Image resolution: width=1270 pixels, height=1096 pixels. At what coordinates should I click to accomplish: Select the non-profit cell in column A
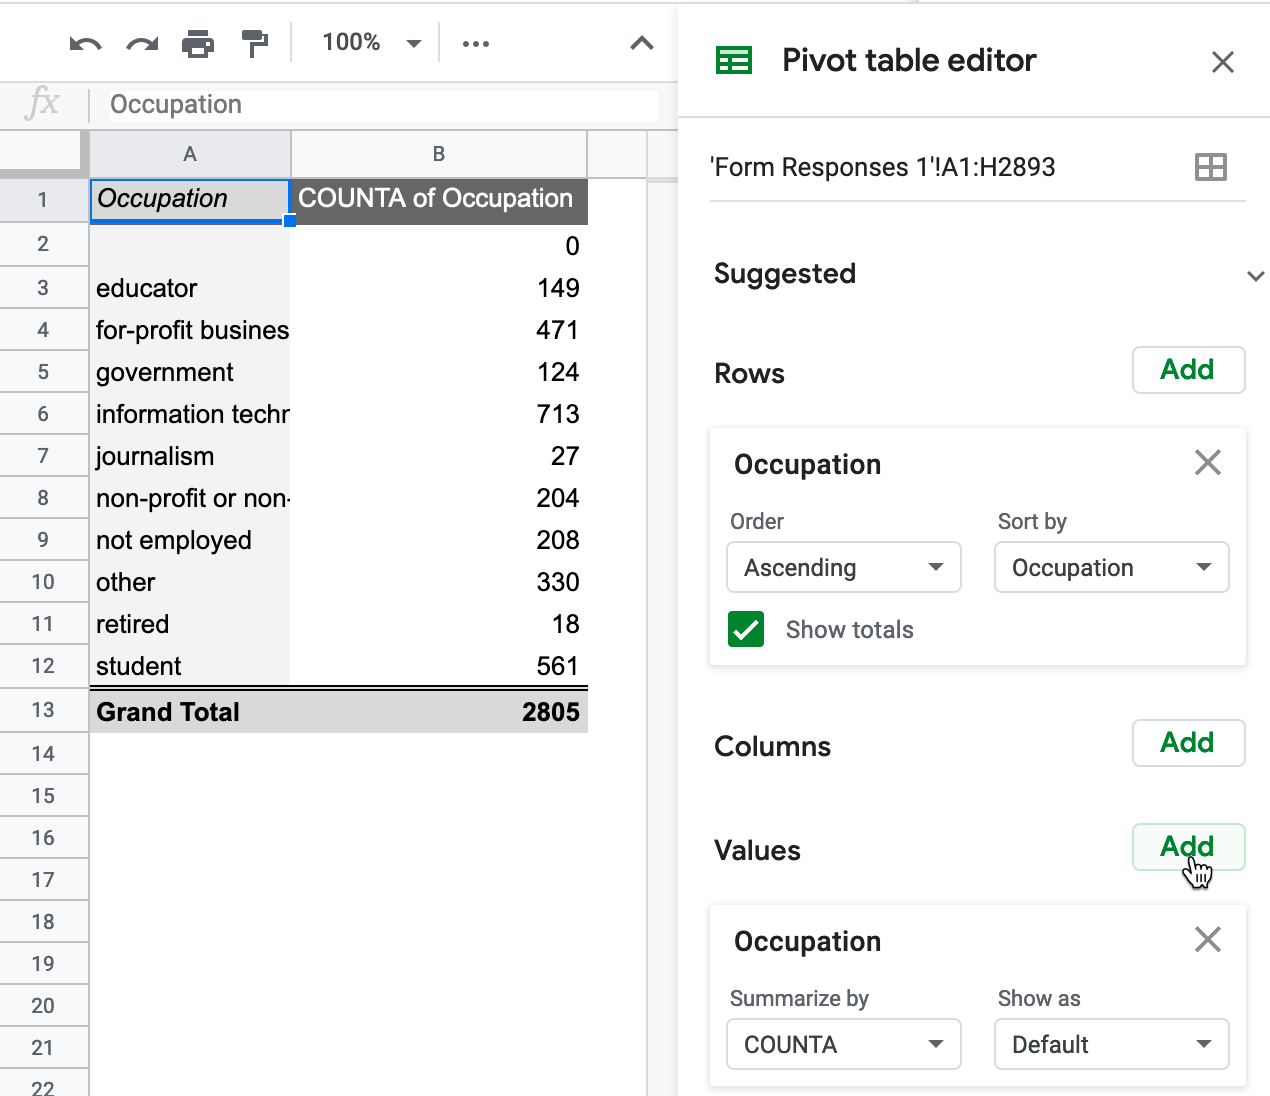point(190,498)
